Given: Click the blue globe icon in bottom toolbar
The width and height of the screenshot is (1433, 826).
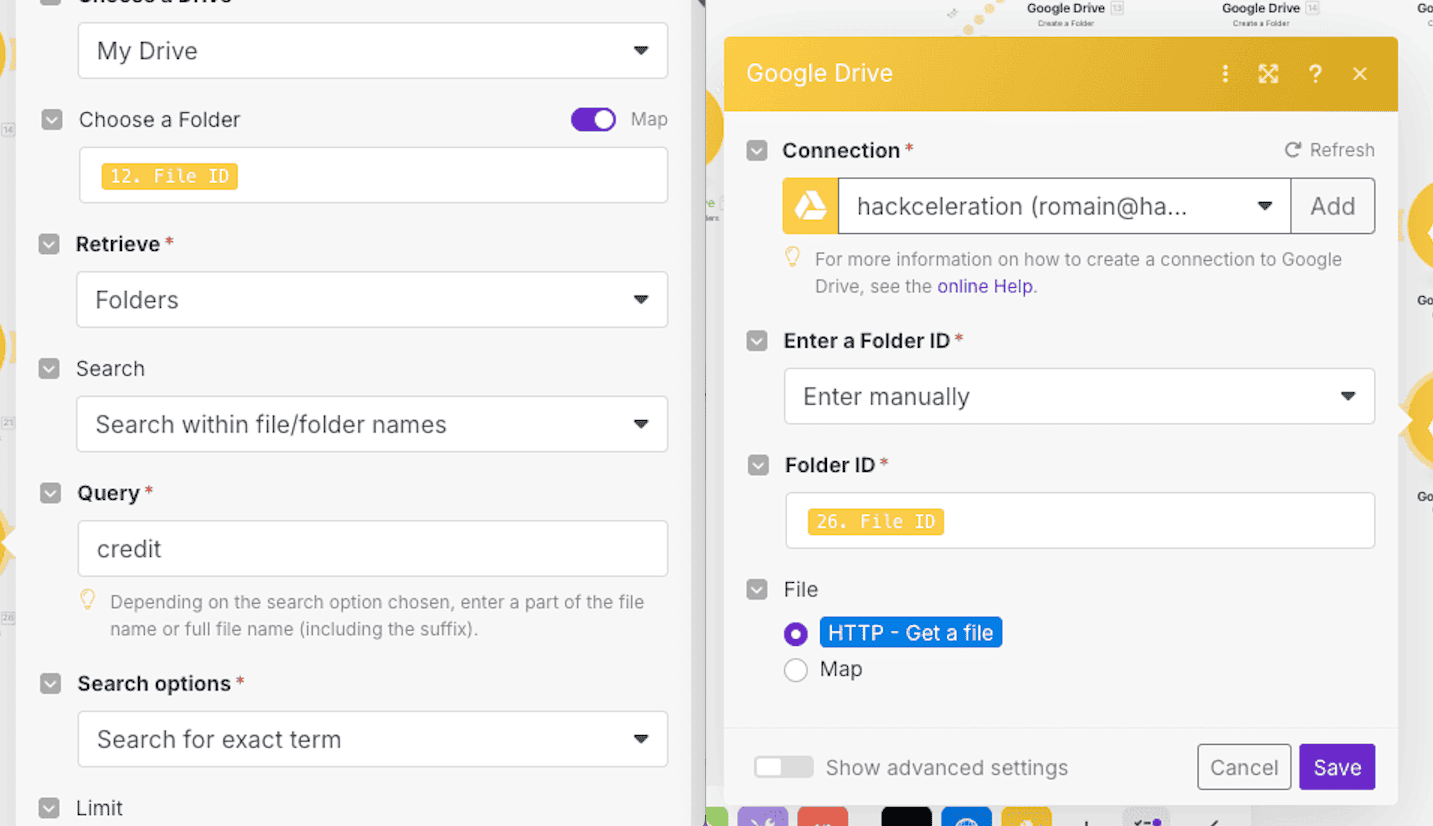Looking at the screenshot, I should point(966,817).
